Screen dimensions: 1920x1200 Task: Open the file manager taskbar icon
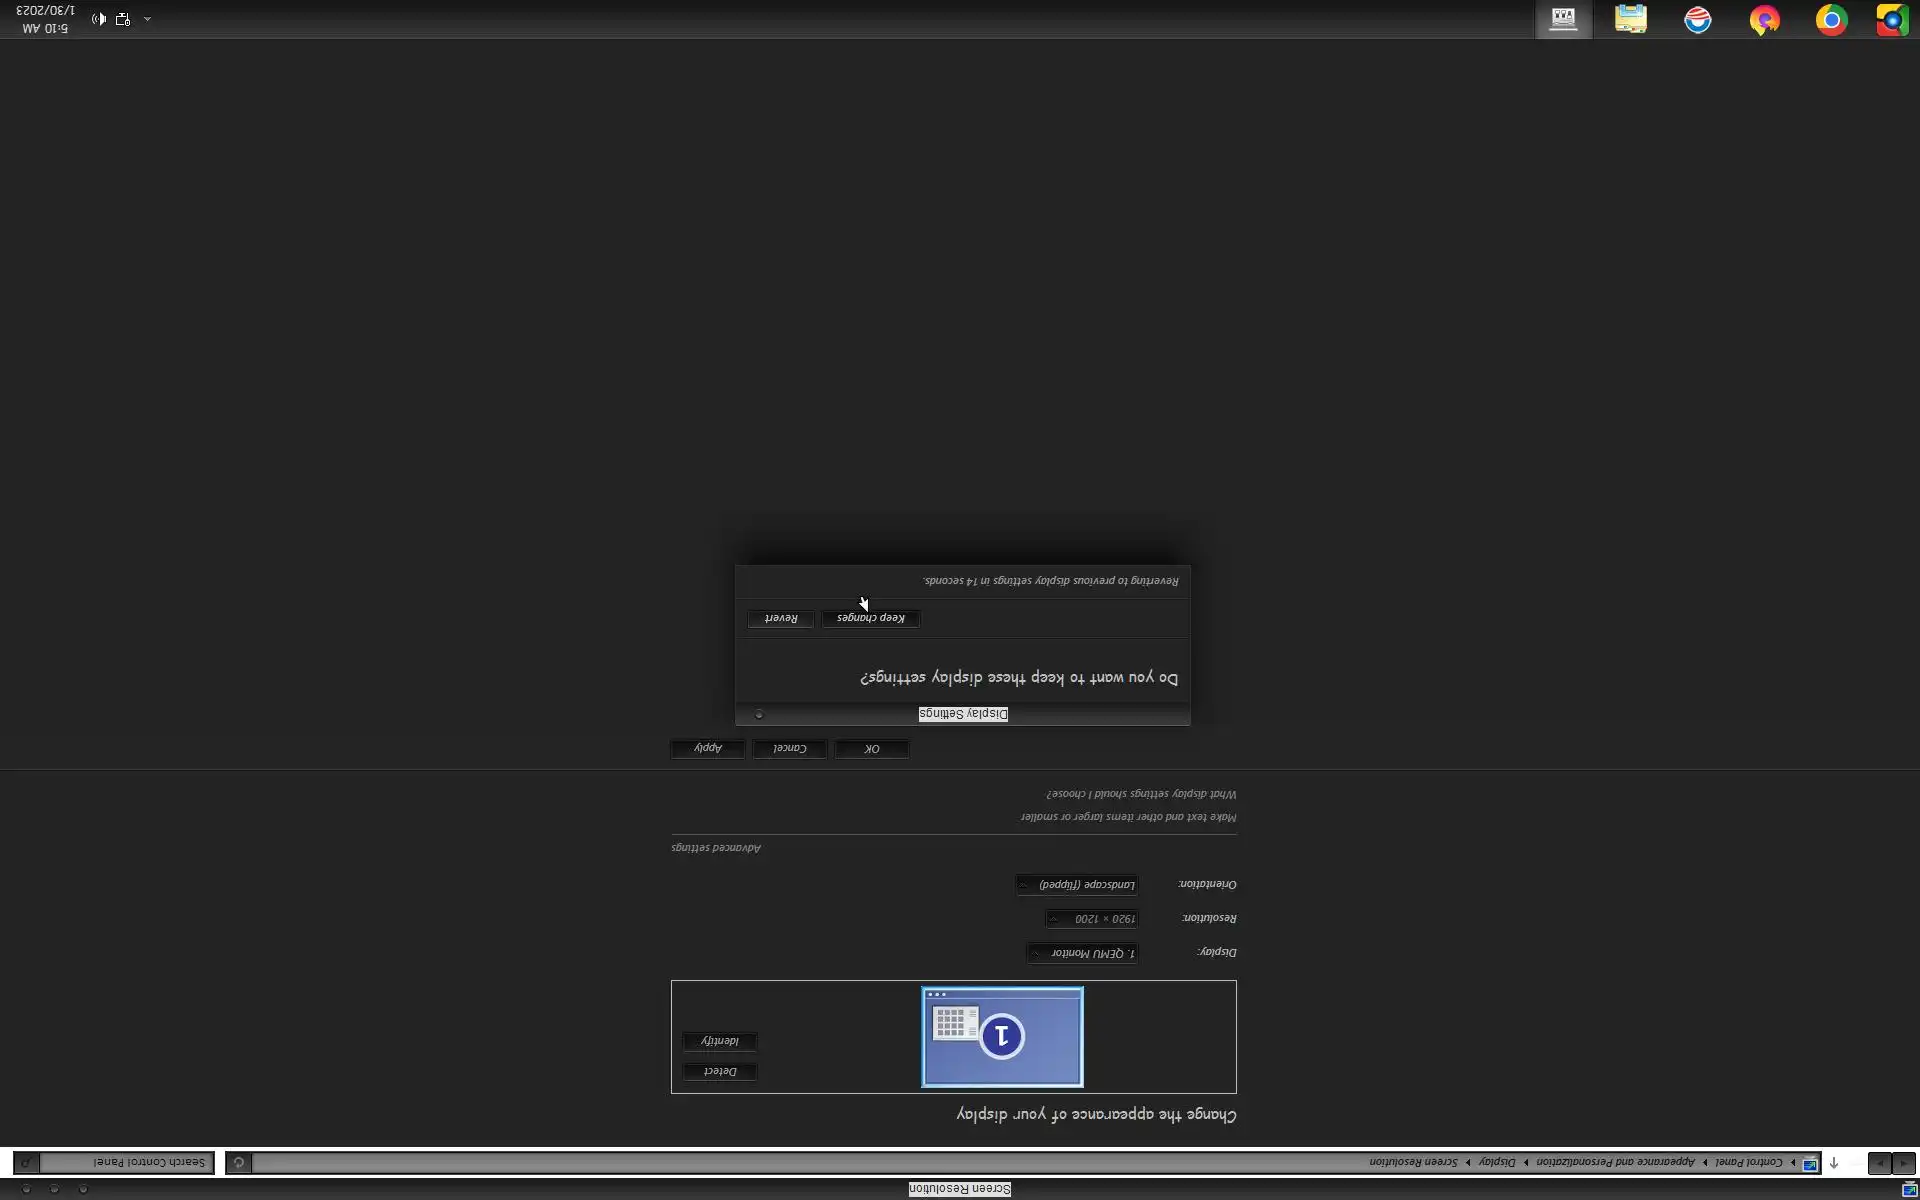click(1630, 20)
